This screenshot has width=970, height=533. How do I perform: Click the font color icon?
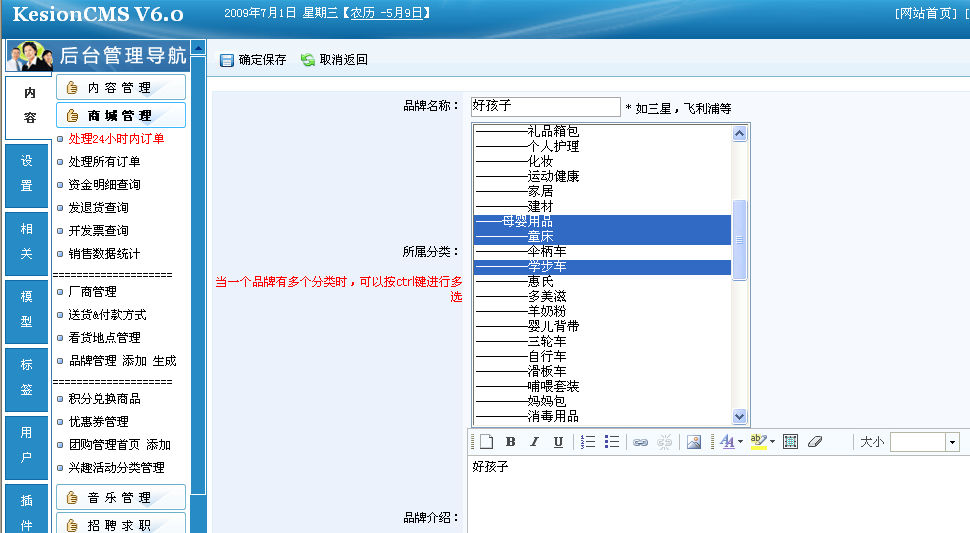(x=727, y=441)
